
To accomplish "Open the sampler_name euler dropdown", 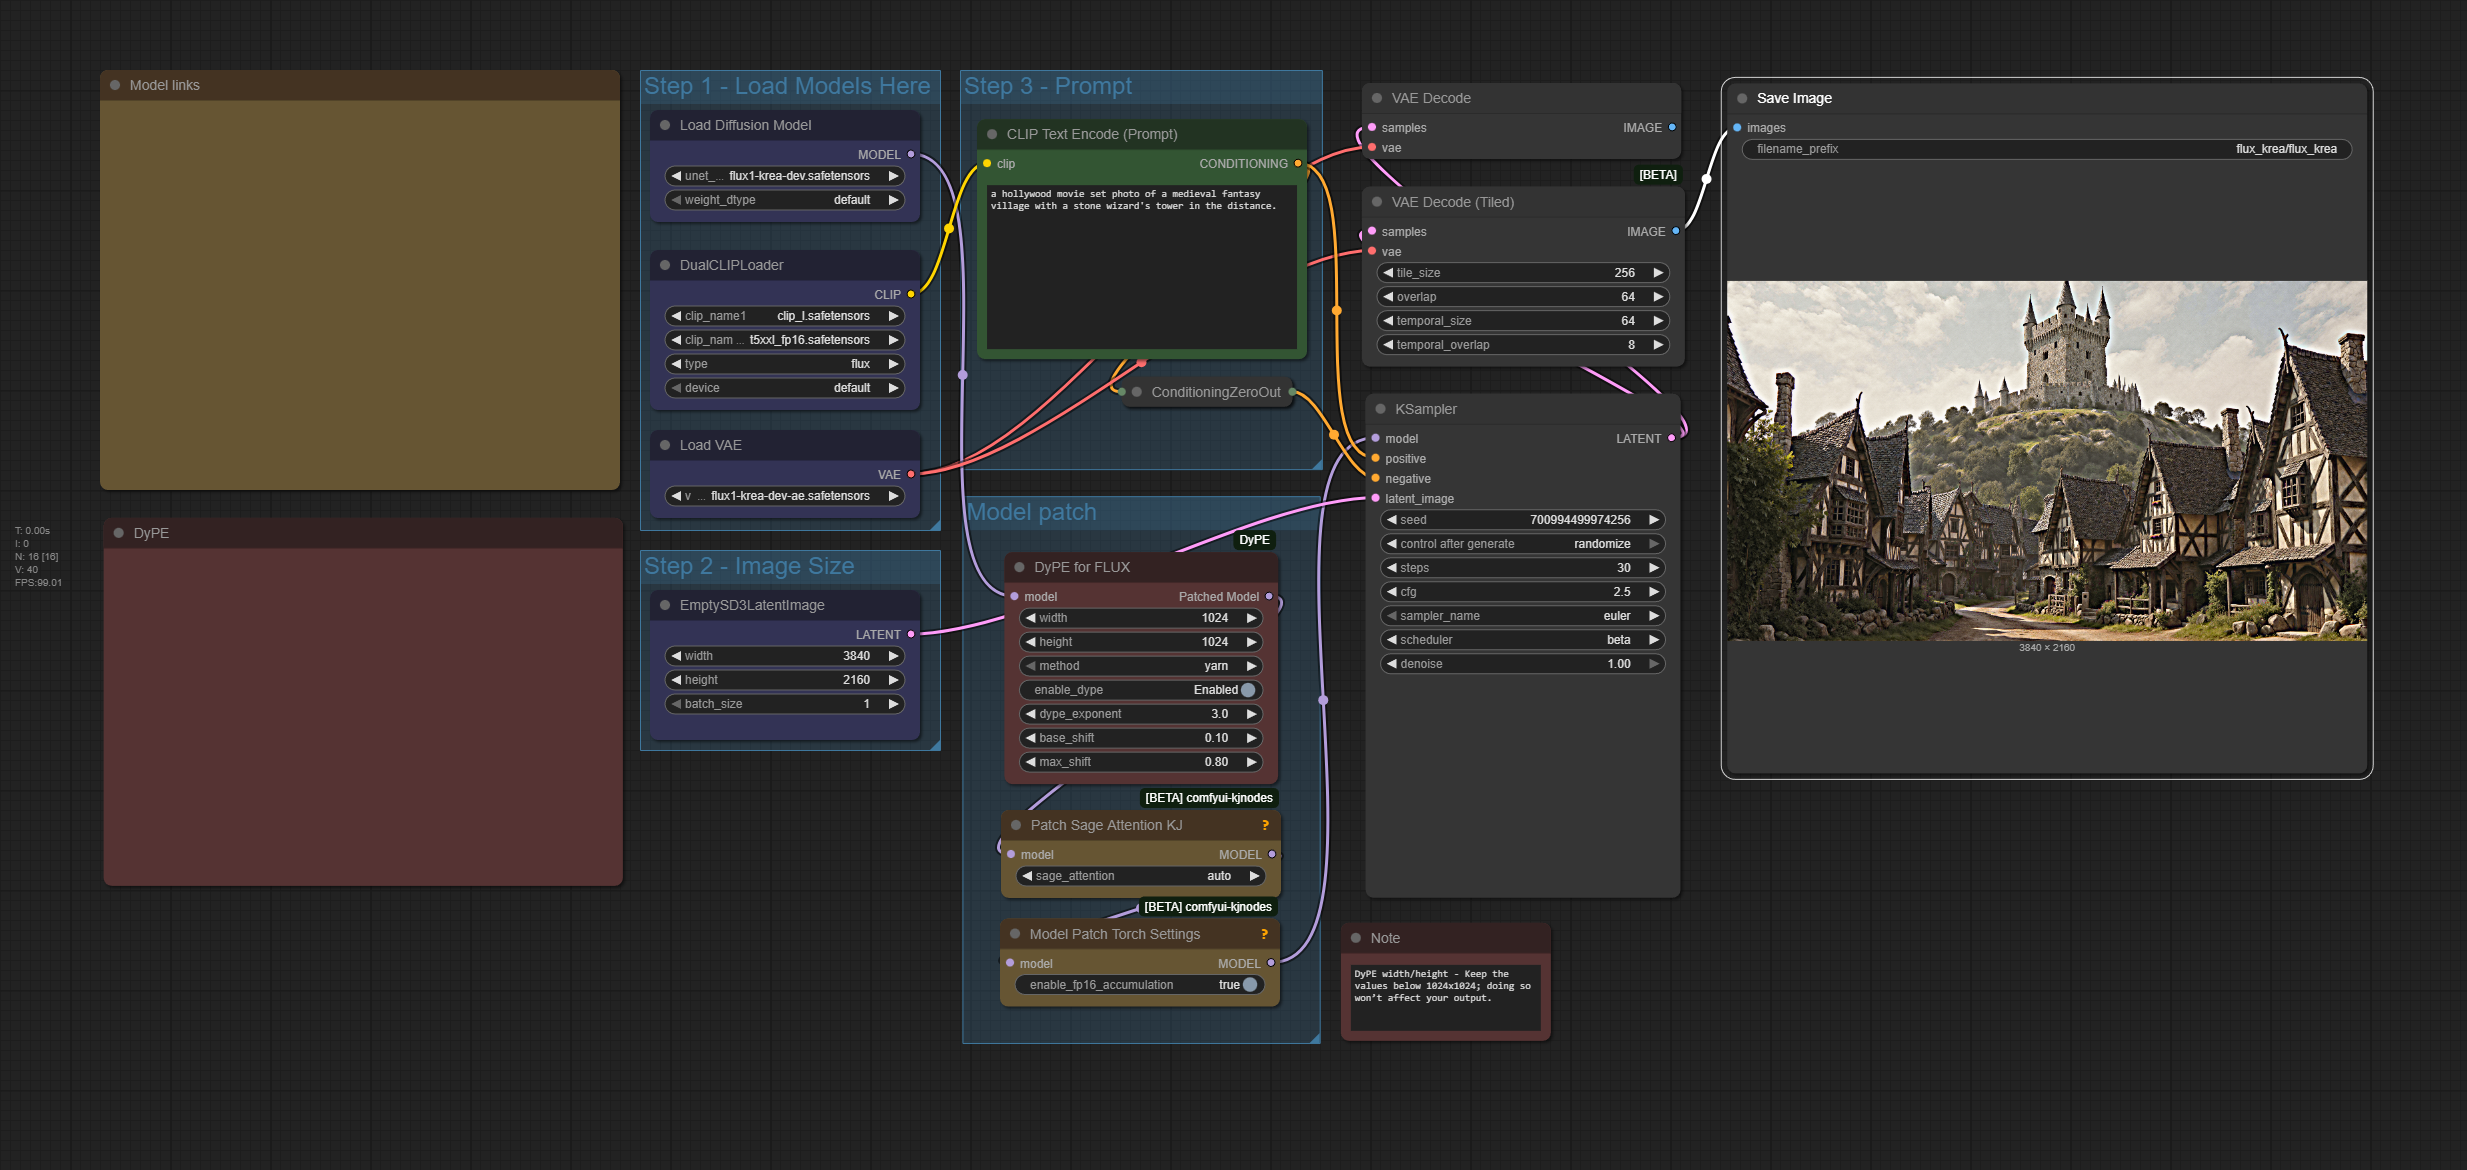I will 1522,616.
